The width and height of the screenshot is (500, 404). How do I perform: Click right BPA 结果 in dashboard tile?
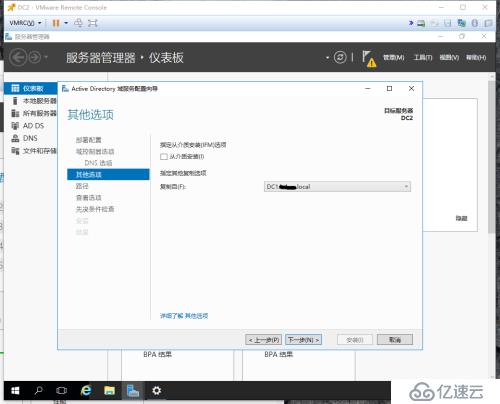pos(278,354)
